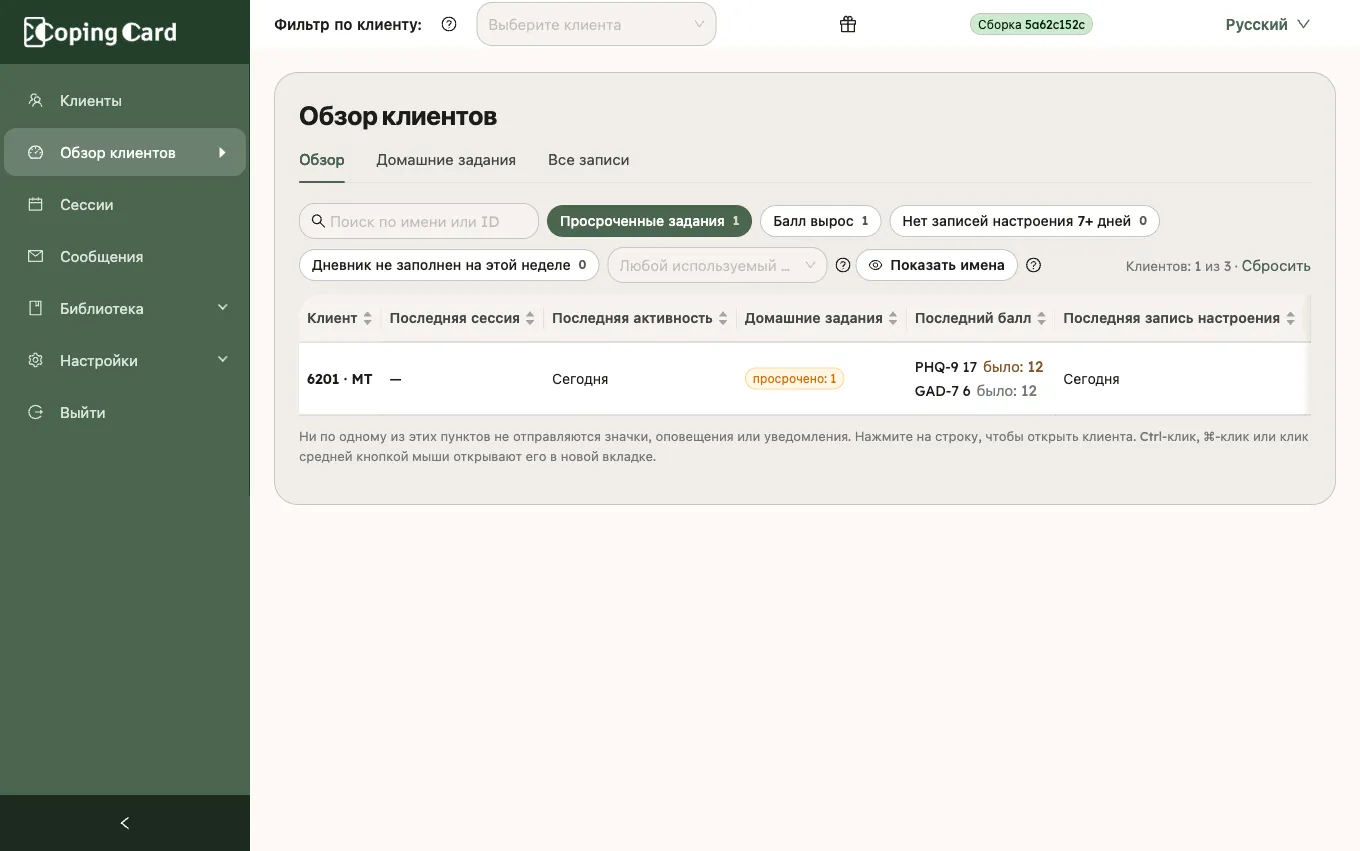Viewport: 1360px width, 851px height.
Task: Open the Выберите клиента dropdown
Action: (x=596, y=24)
